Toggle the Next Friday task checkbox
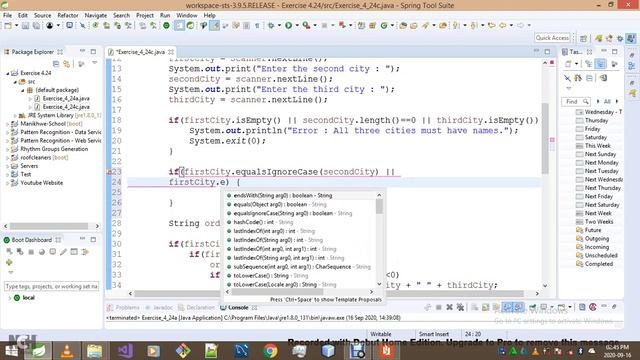This screenshot has height=360, width=640. [579, 196]
